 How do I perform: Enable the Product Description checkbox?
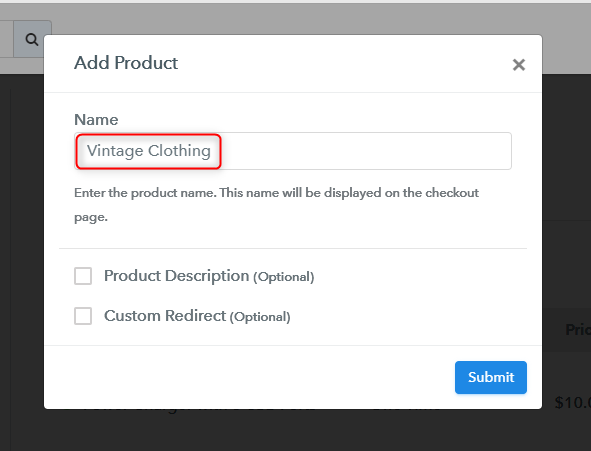[x=83, y=276]
